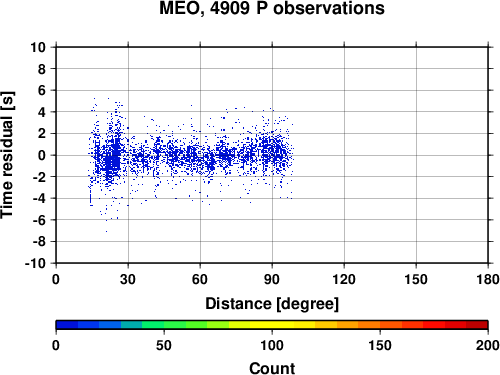Click the x-axis tick label 150
Viewport: 500px width, 375px height.
click(x=416, y=279)
